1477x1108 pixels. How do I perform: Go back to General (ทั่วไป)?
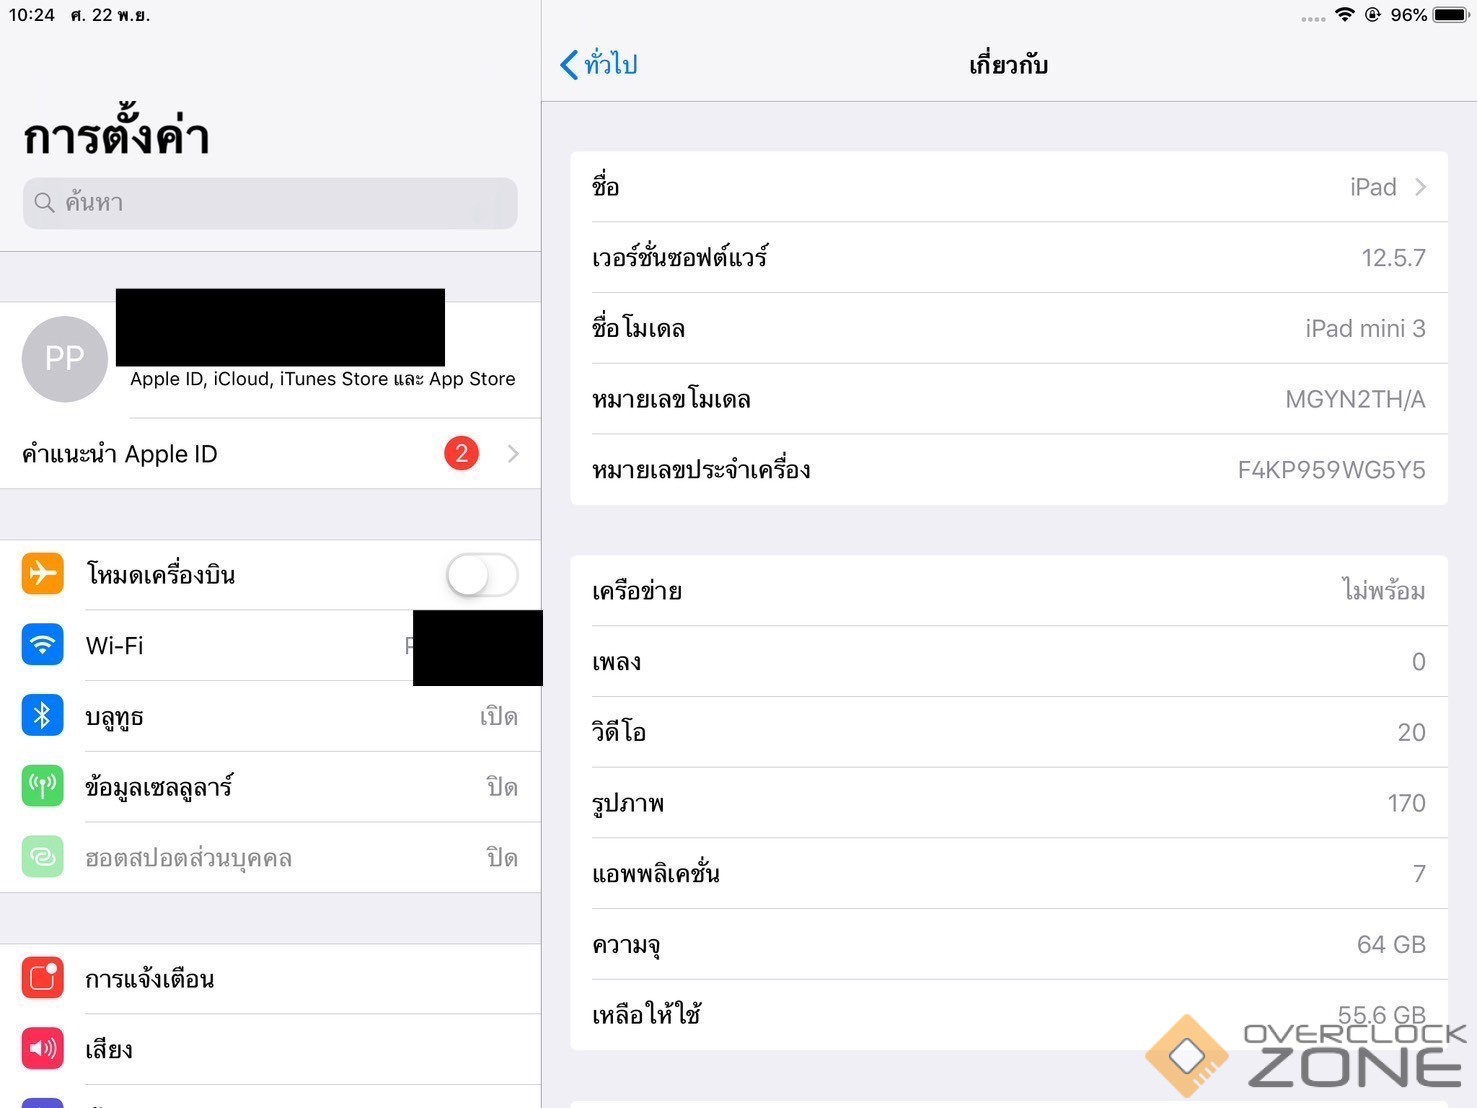(599, 65)
